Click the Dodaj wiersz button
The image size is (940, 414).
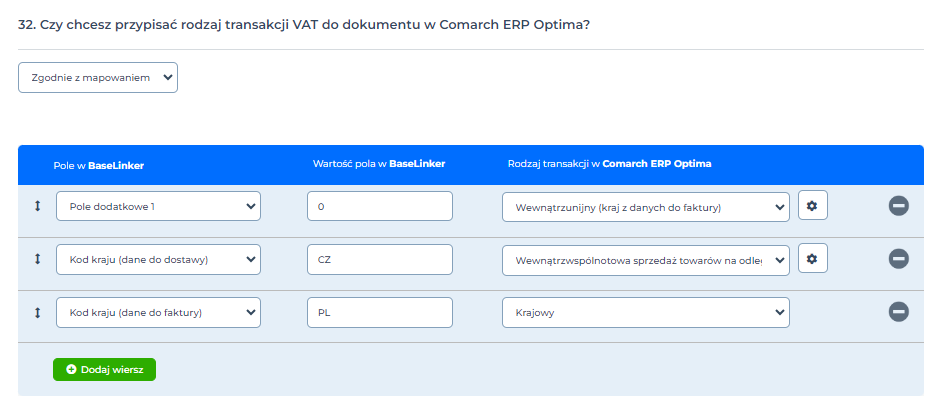(x=104, y=370)
